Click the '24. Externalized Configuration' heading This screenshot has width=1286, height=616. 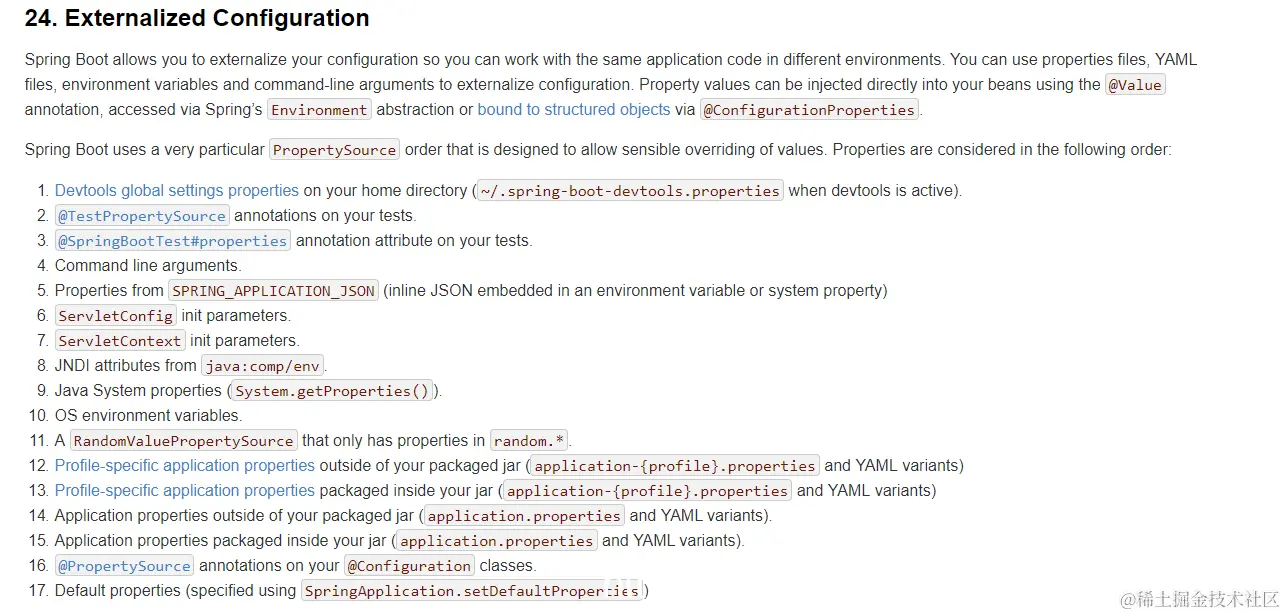click(x=197, y=18)
